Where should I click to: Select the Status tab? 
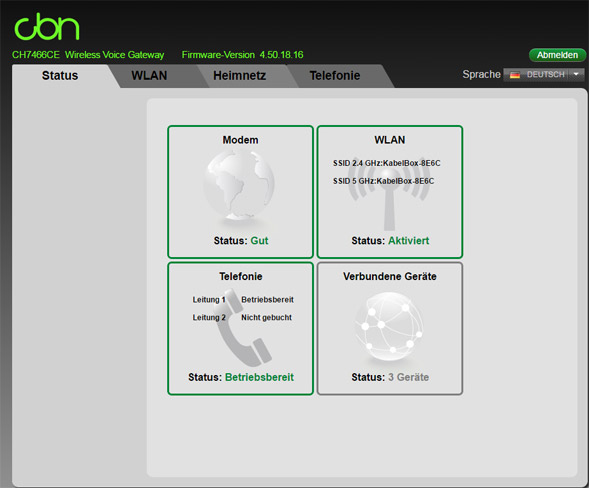(x=60, y=76)
